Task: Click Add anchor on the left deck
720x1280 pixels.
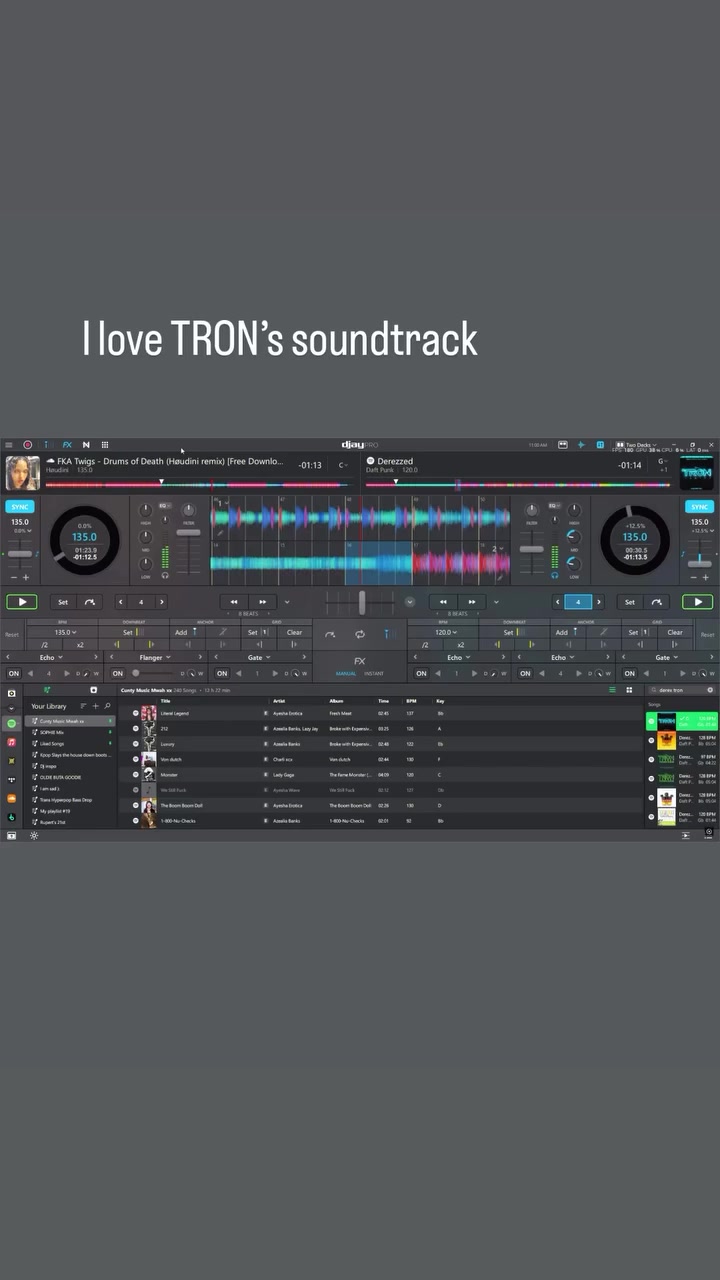Action: click(x=186, y=632)
